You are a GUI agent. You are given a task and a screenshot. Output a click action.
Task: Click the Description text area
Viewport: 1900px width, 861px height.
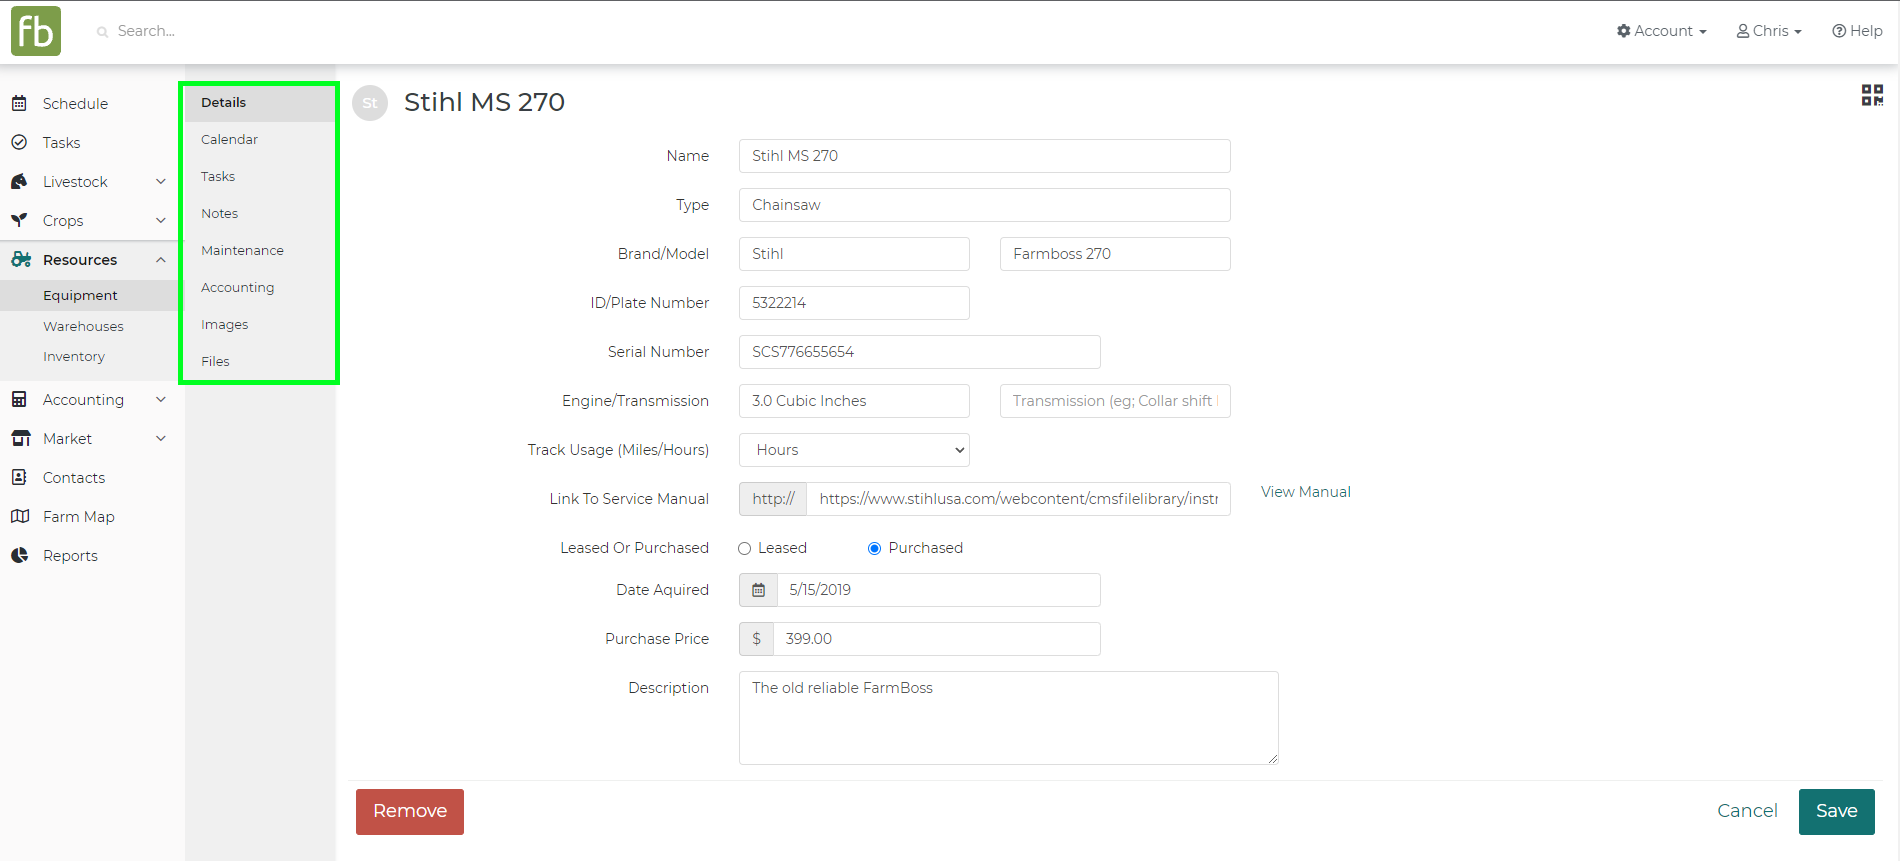coord(1008,718)
